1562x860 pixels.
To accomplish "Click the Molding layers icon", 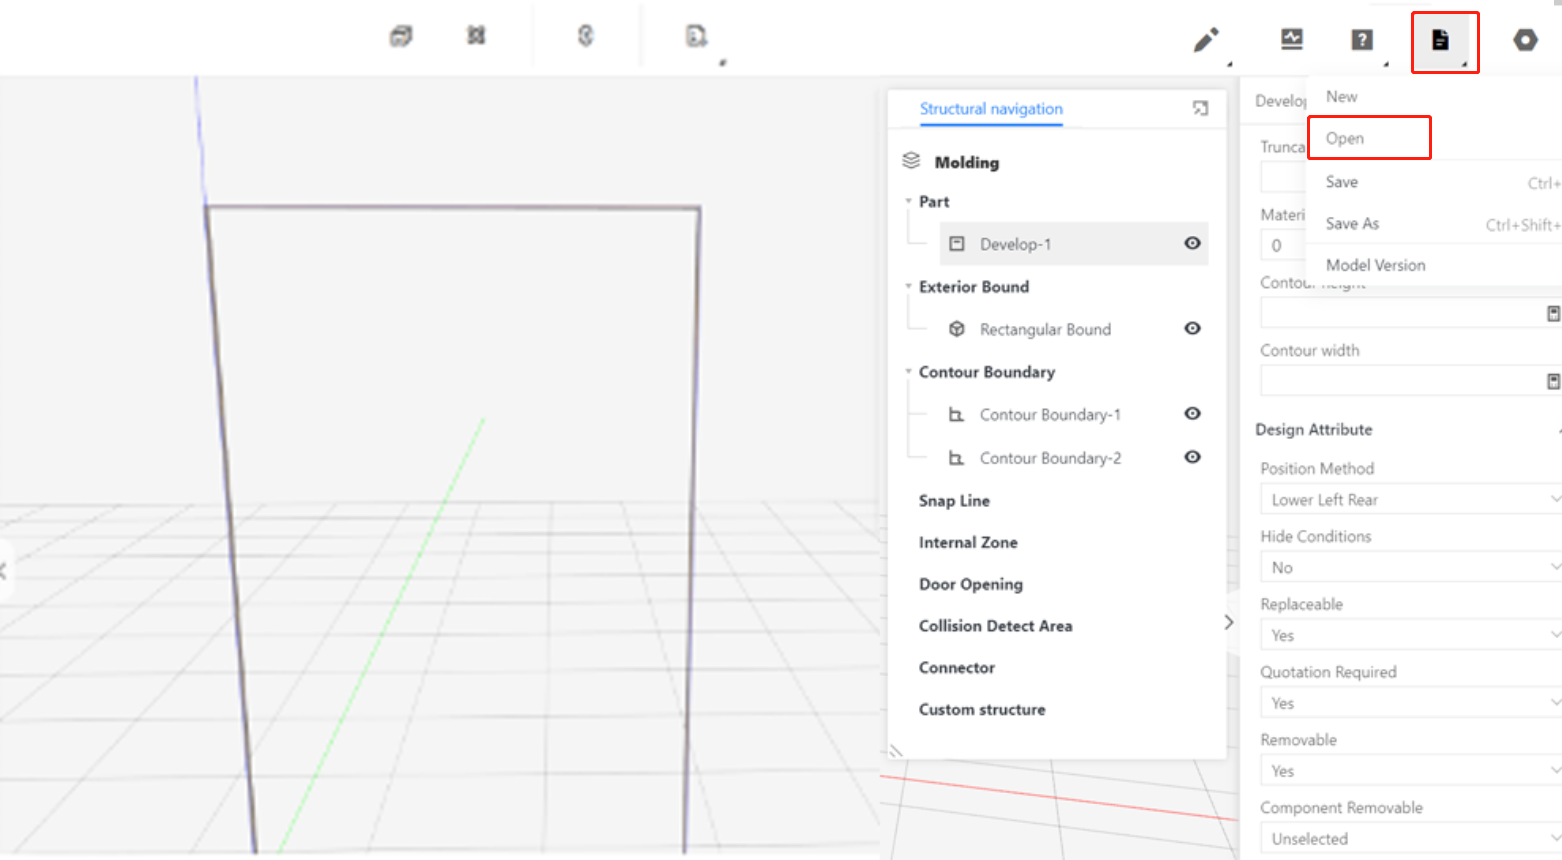I will [911, 161].
